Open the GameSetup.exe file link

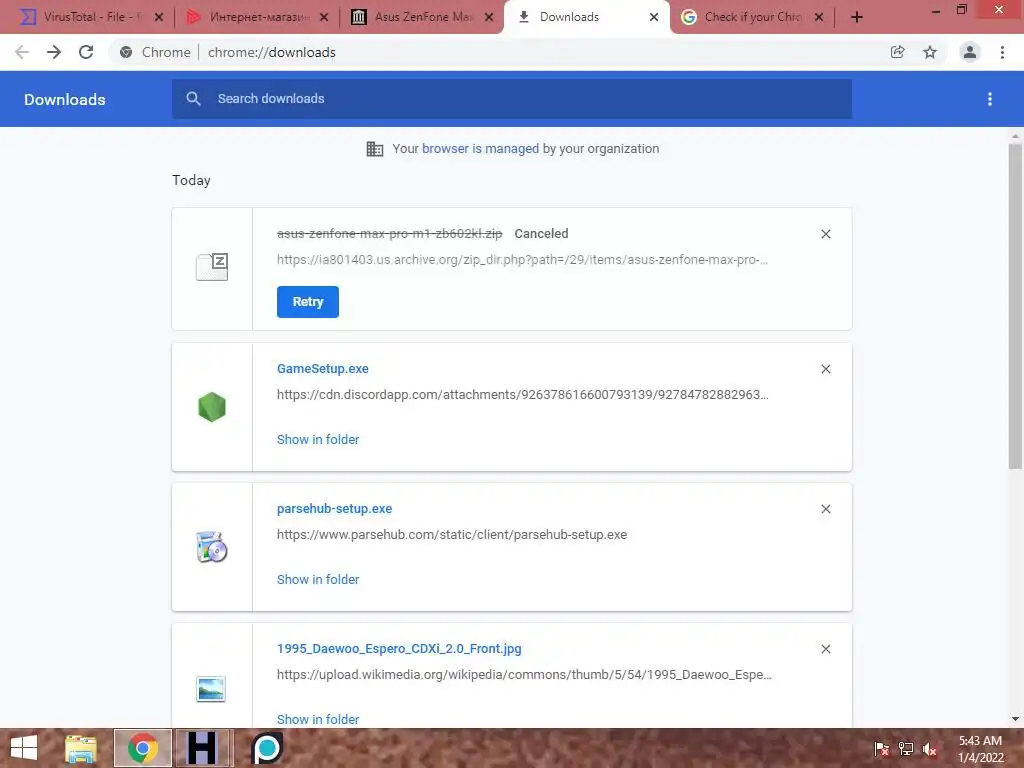pos(323,368)
